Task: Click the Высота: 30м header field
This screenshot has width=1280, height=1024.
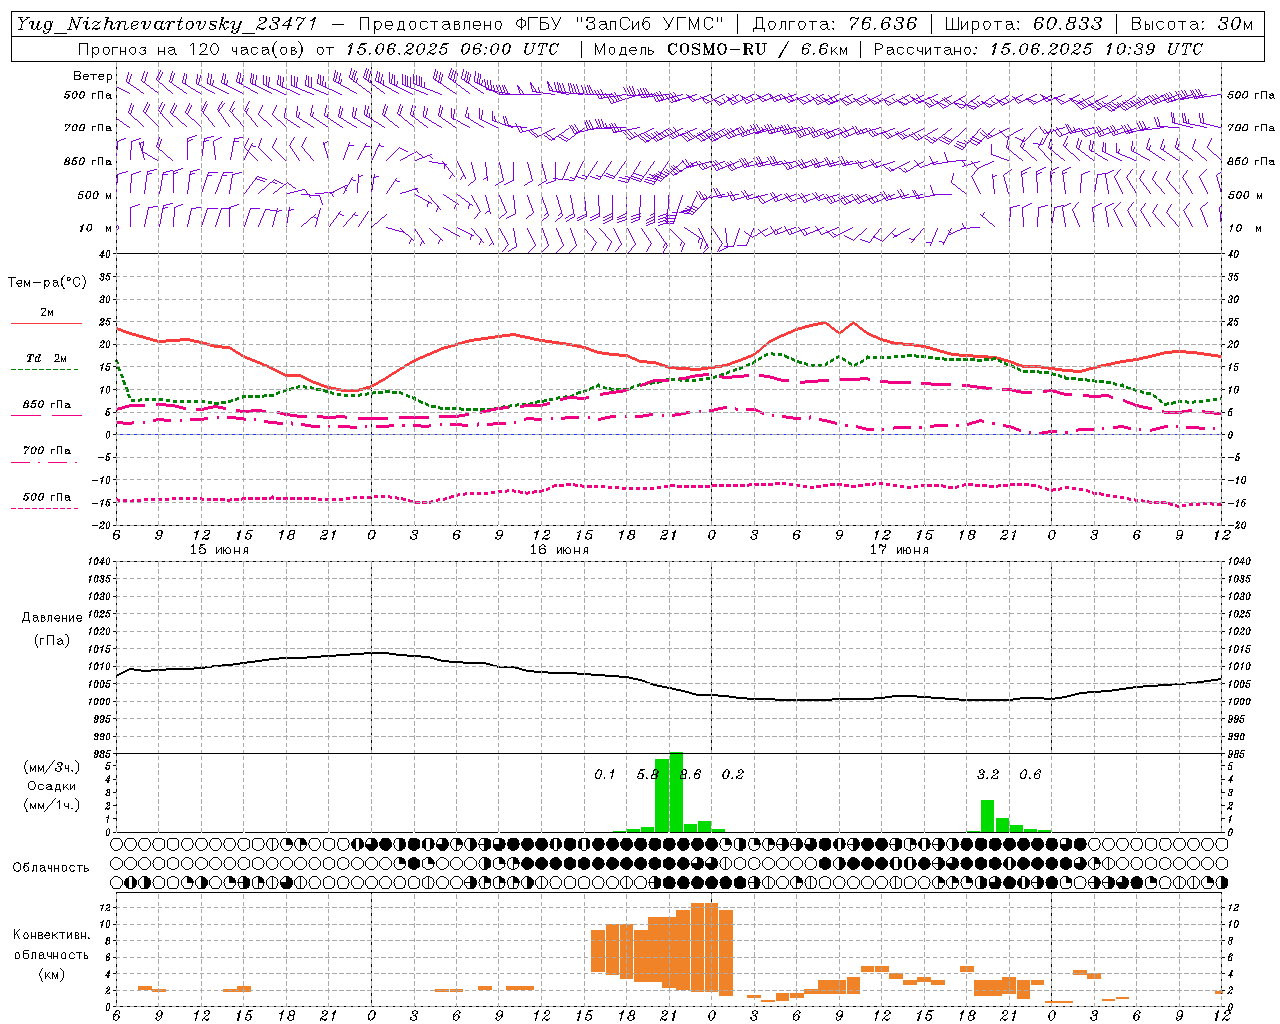Action: click(1190, 24)
